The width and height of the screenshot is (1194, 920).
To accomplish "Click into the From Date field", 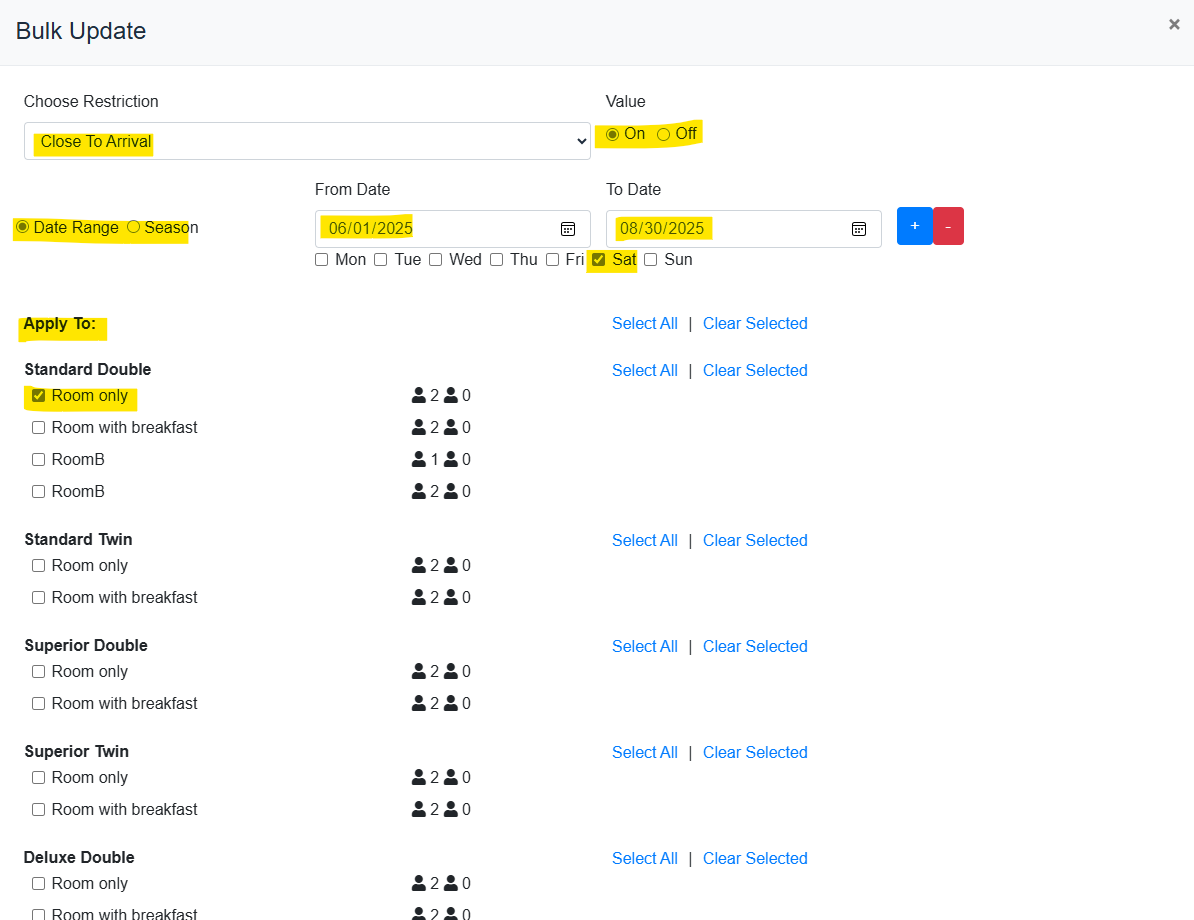I will pyautogui.click(x=430, y=229).
